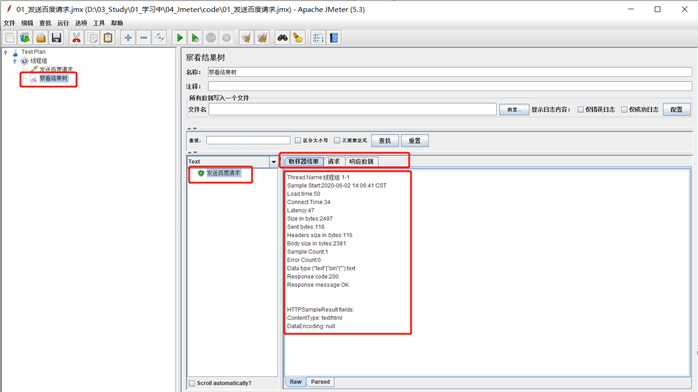Screen dimensions: 698x392
Task: Click the 浏览 browse file button
Action: (x=514, y=109)
